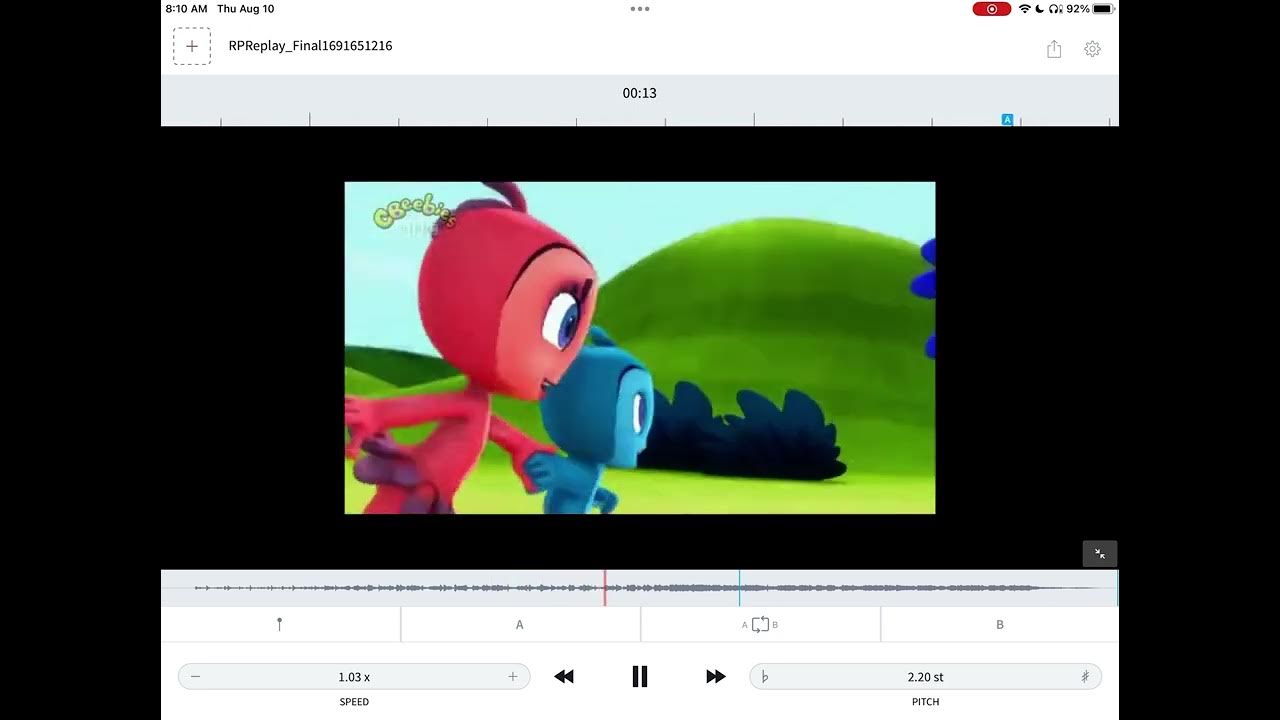Click the SPEED label
The width and height of the screenshot is (1280, 720).
[354, 702]
